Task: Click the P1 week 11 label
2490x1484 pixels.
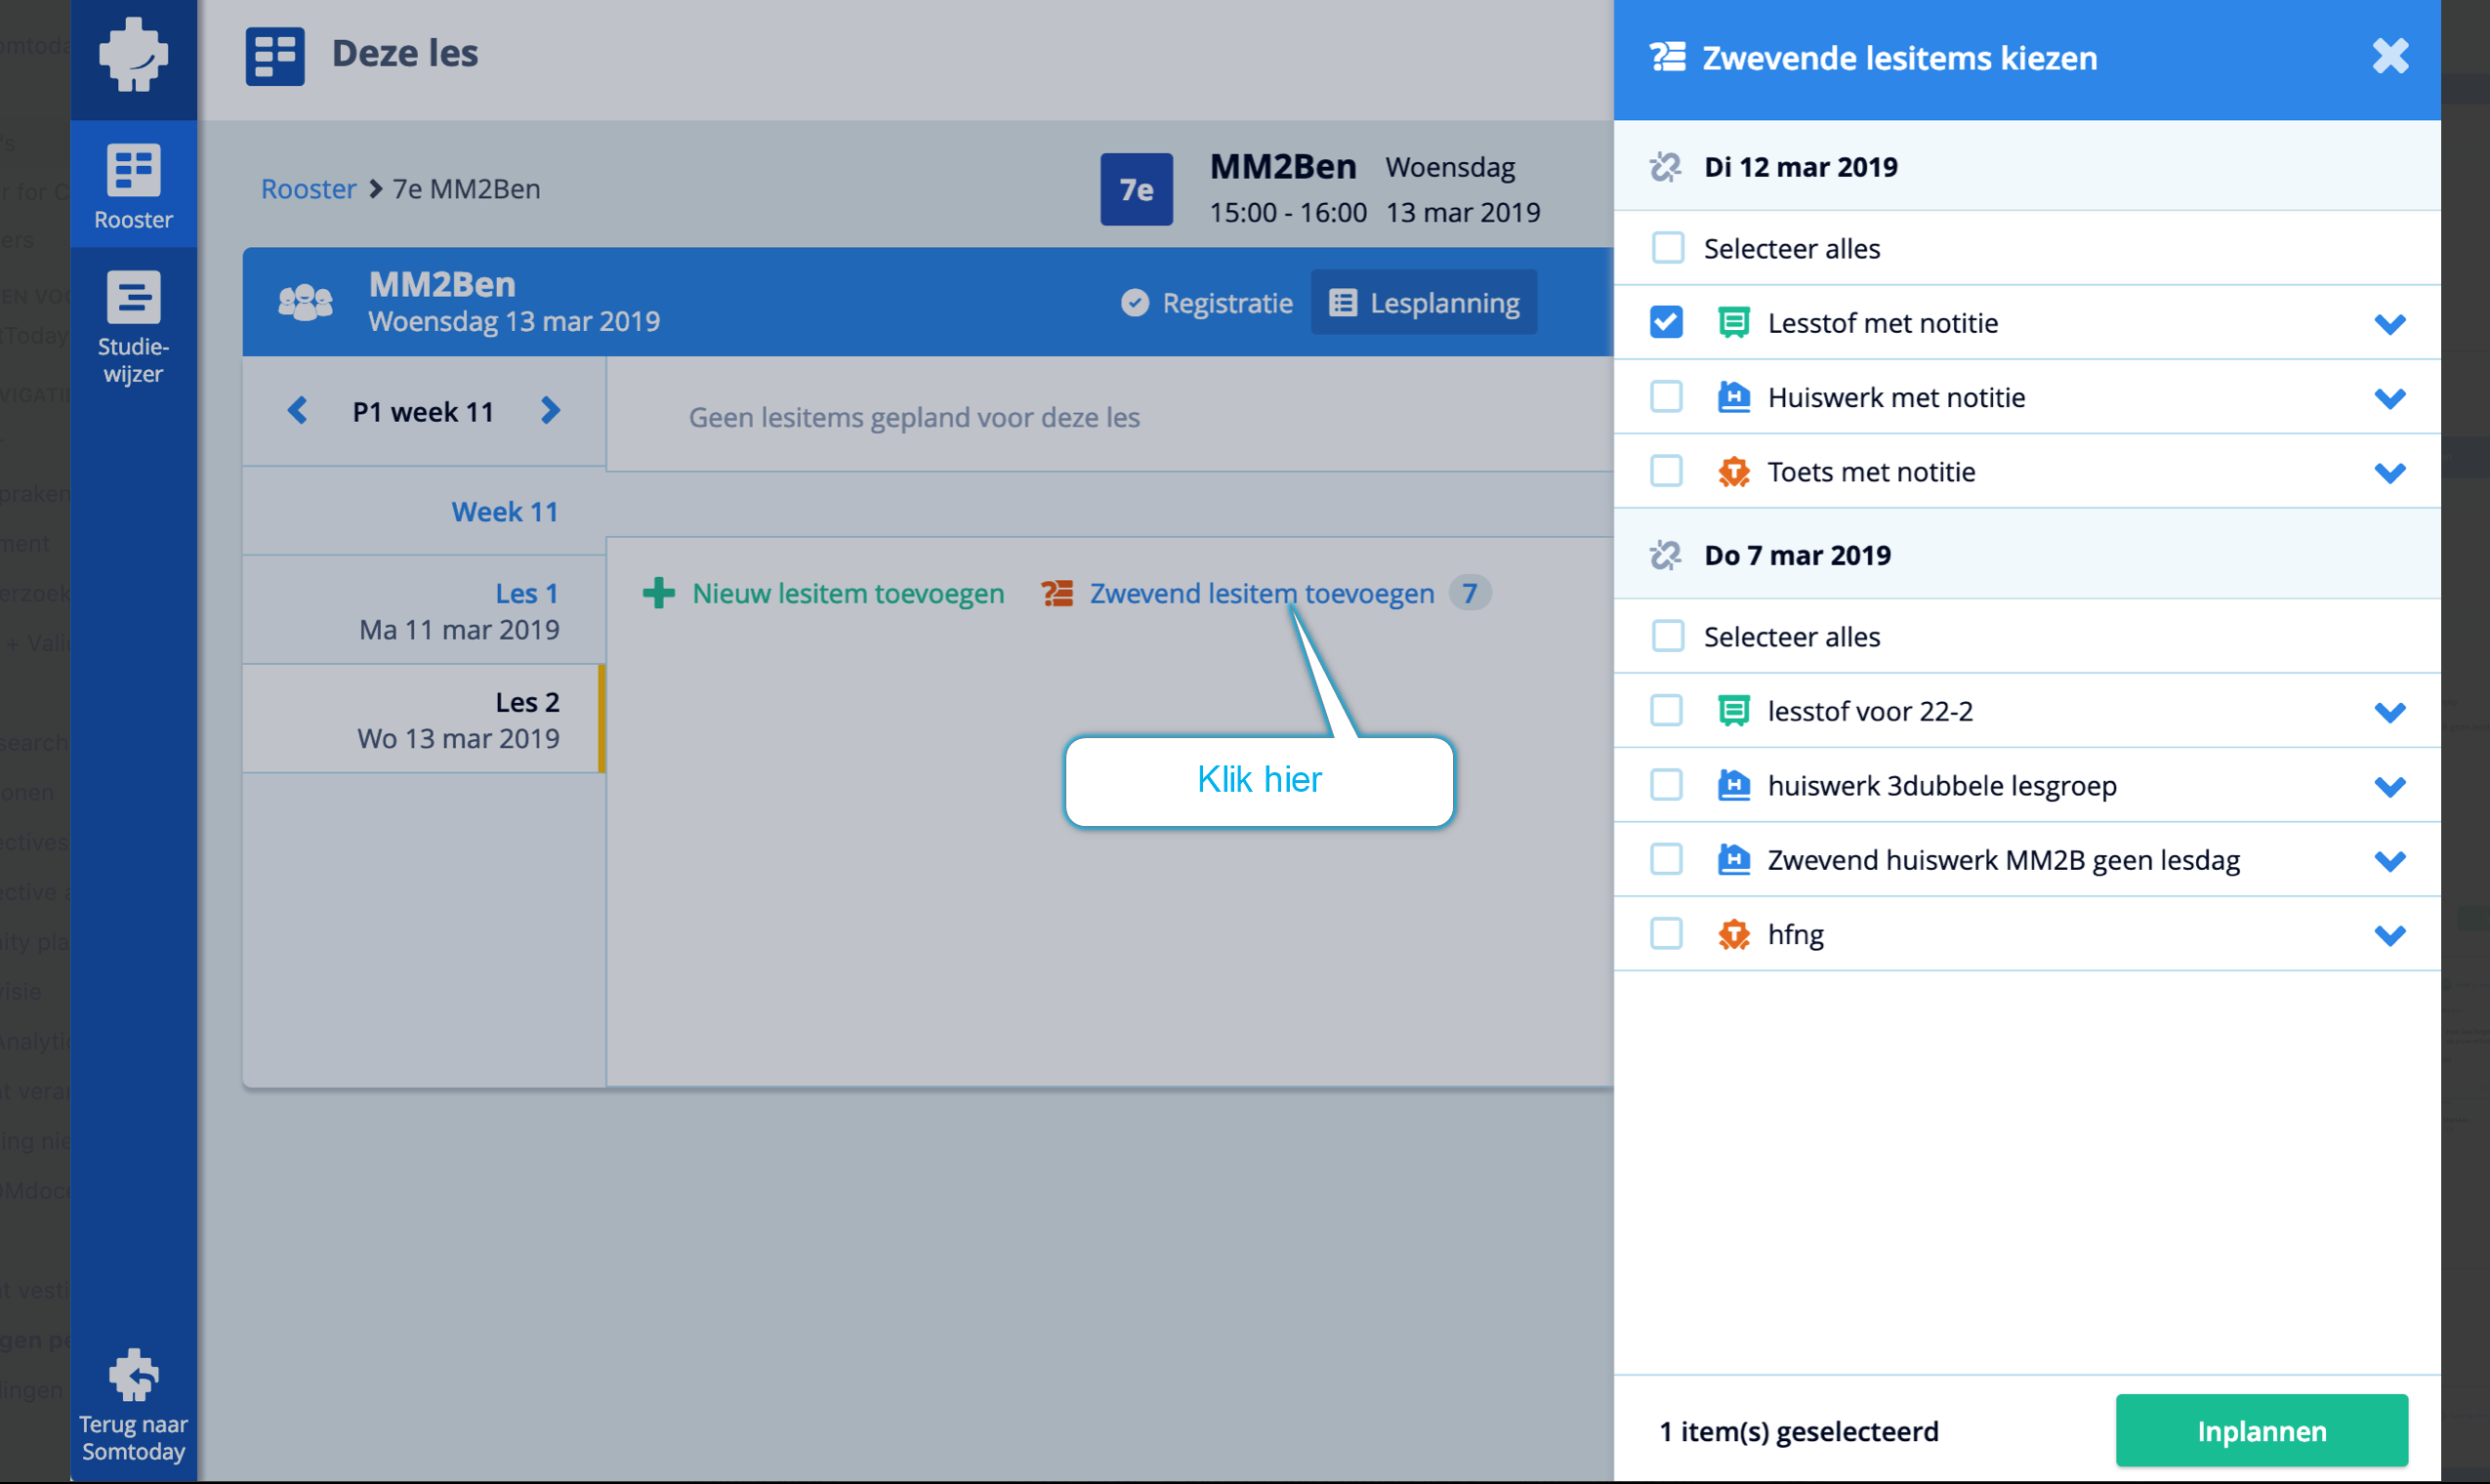Action: coord(423,411)
